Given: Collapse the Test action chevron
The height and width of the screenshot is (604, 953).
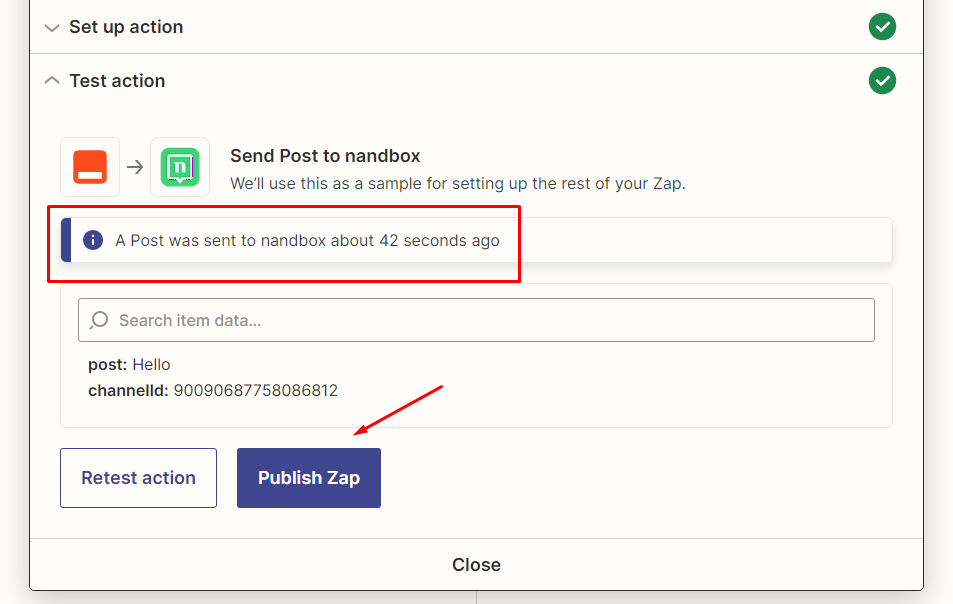Looking at the screenshot, I should coord(52,81).
